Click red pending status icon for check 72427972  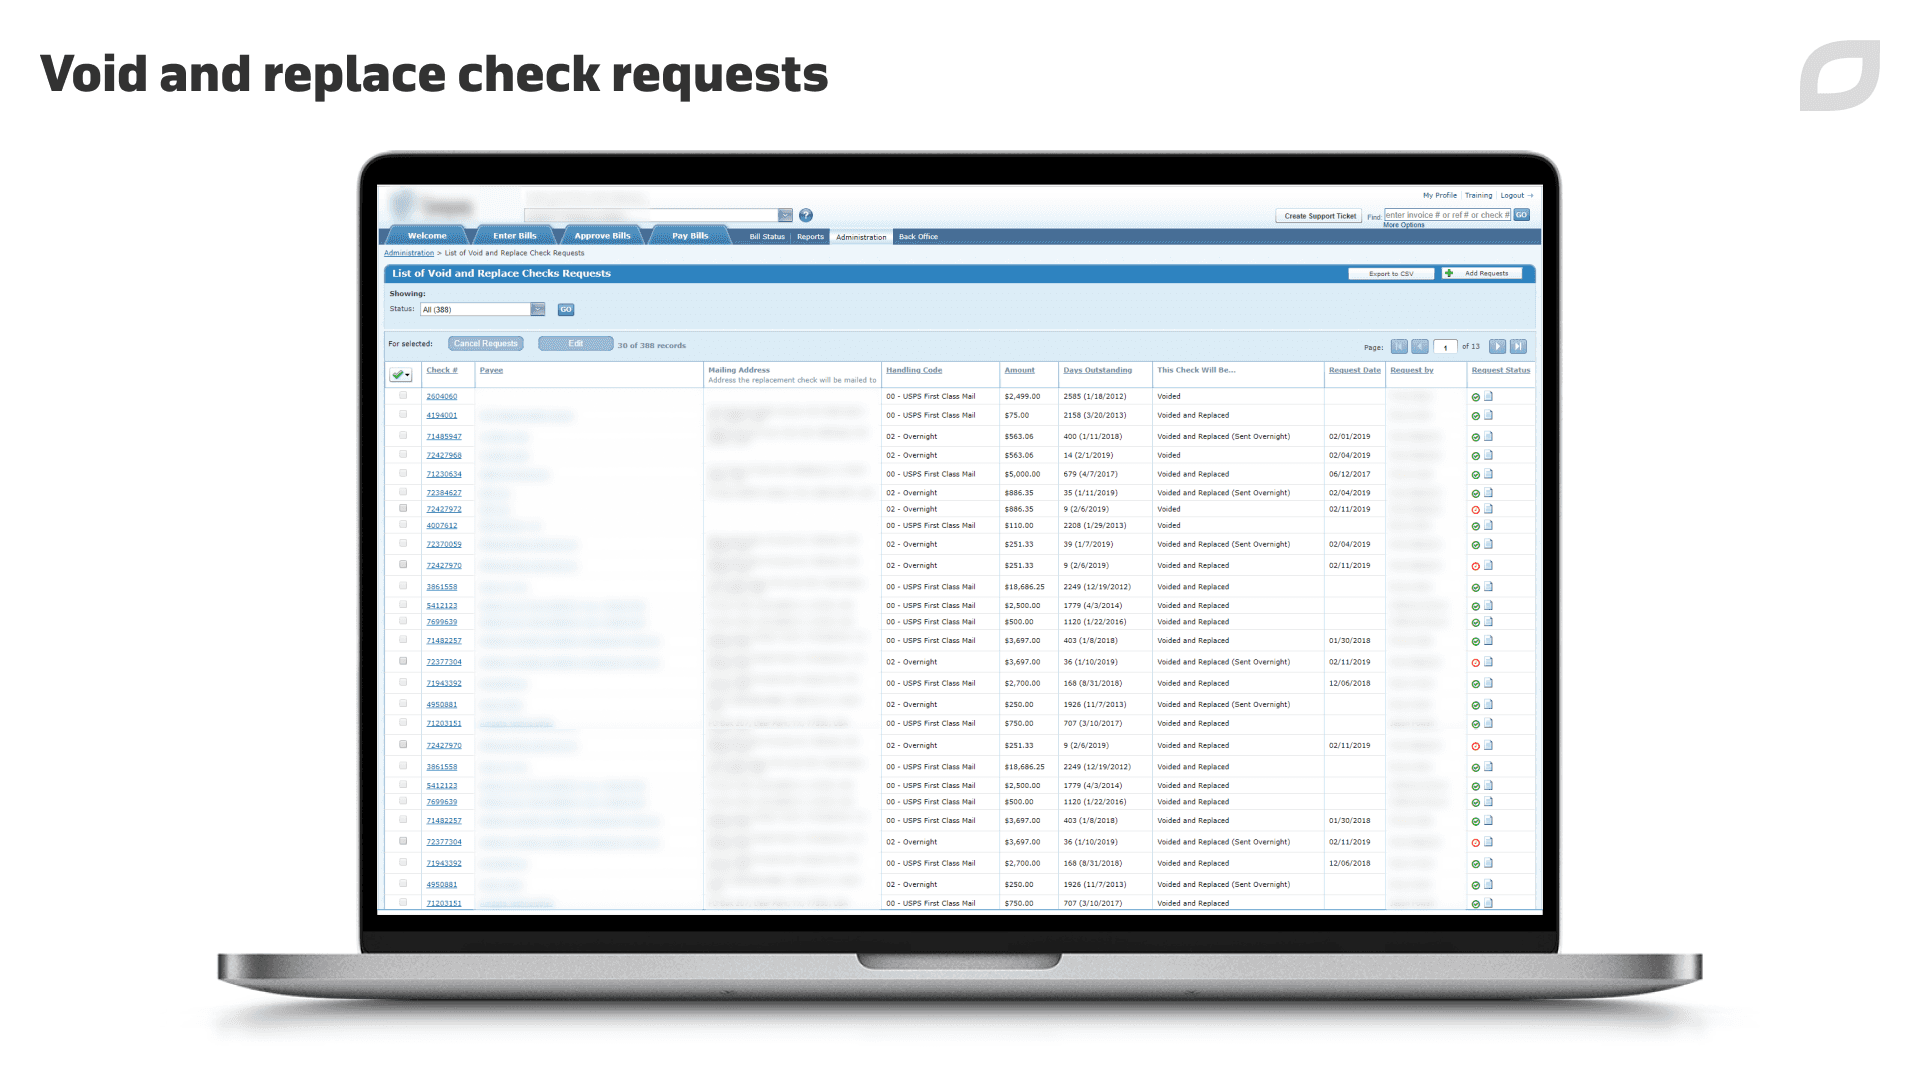(1475, 510)
